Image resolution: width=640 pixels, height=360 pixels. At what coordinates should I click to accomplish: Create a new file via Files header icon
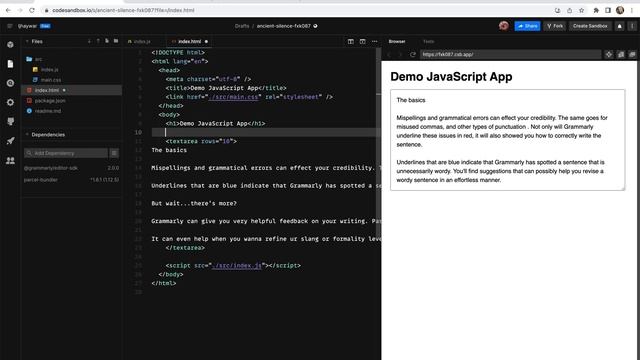click(107, 41)
